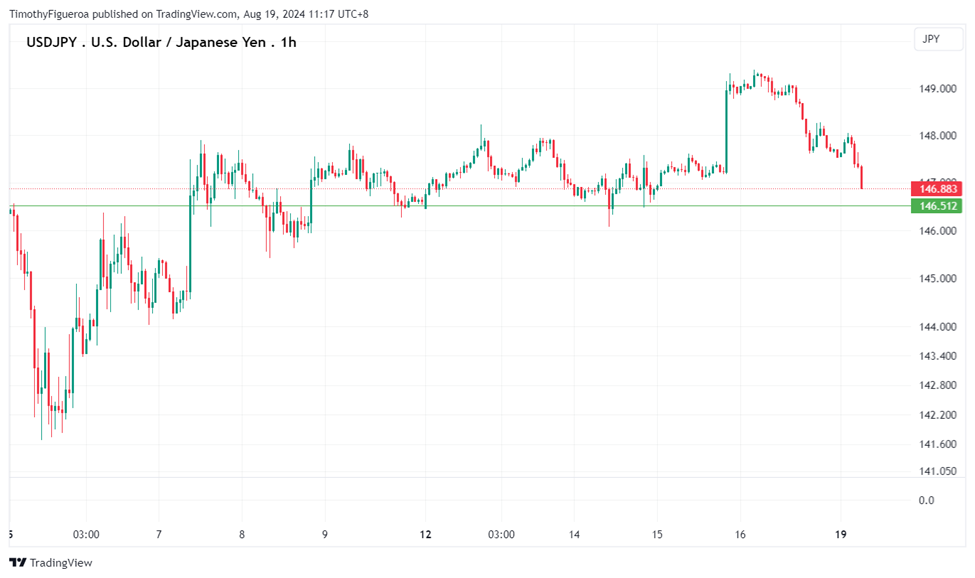The image size is (975, 578).
Task: Click the 0.0 label on the lower scale
Action: (926, 500)
